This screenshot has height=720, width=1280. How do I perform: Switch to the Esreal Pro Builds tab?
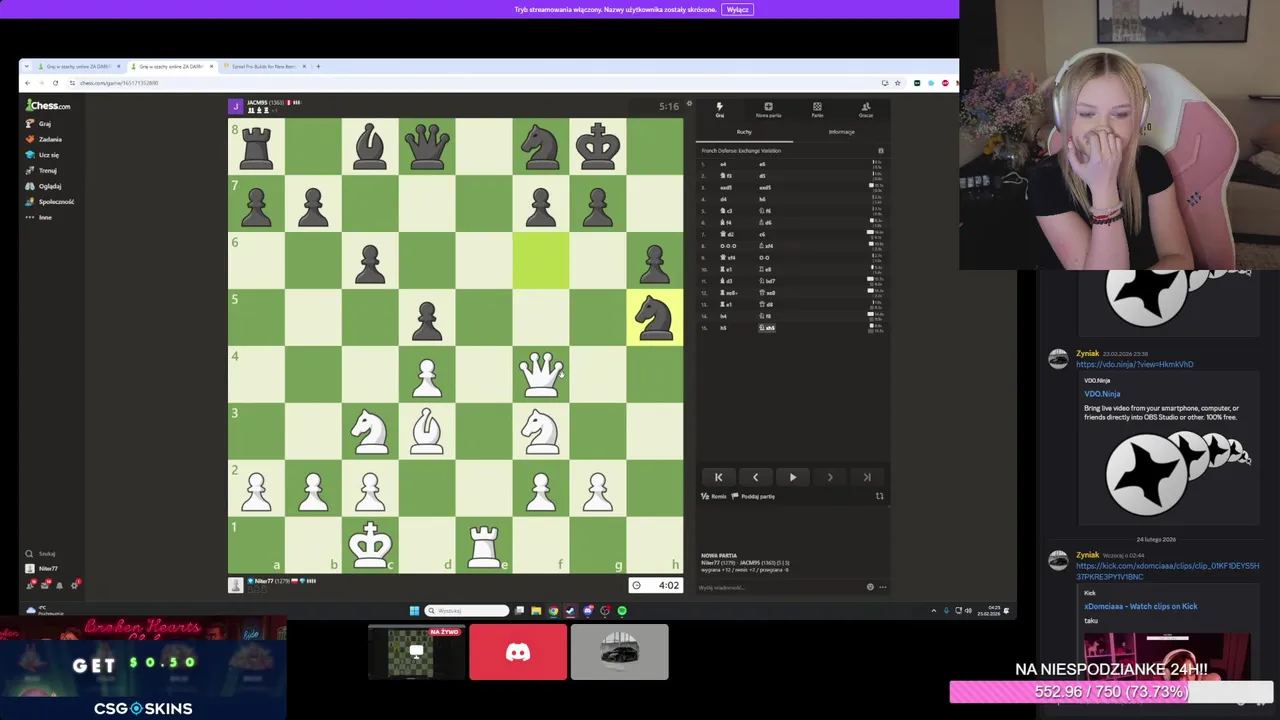[x=263, y=66]
